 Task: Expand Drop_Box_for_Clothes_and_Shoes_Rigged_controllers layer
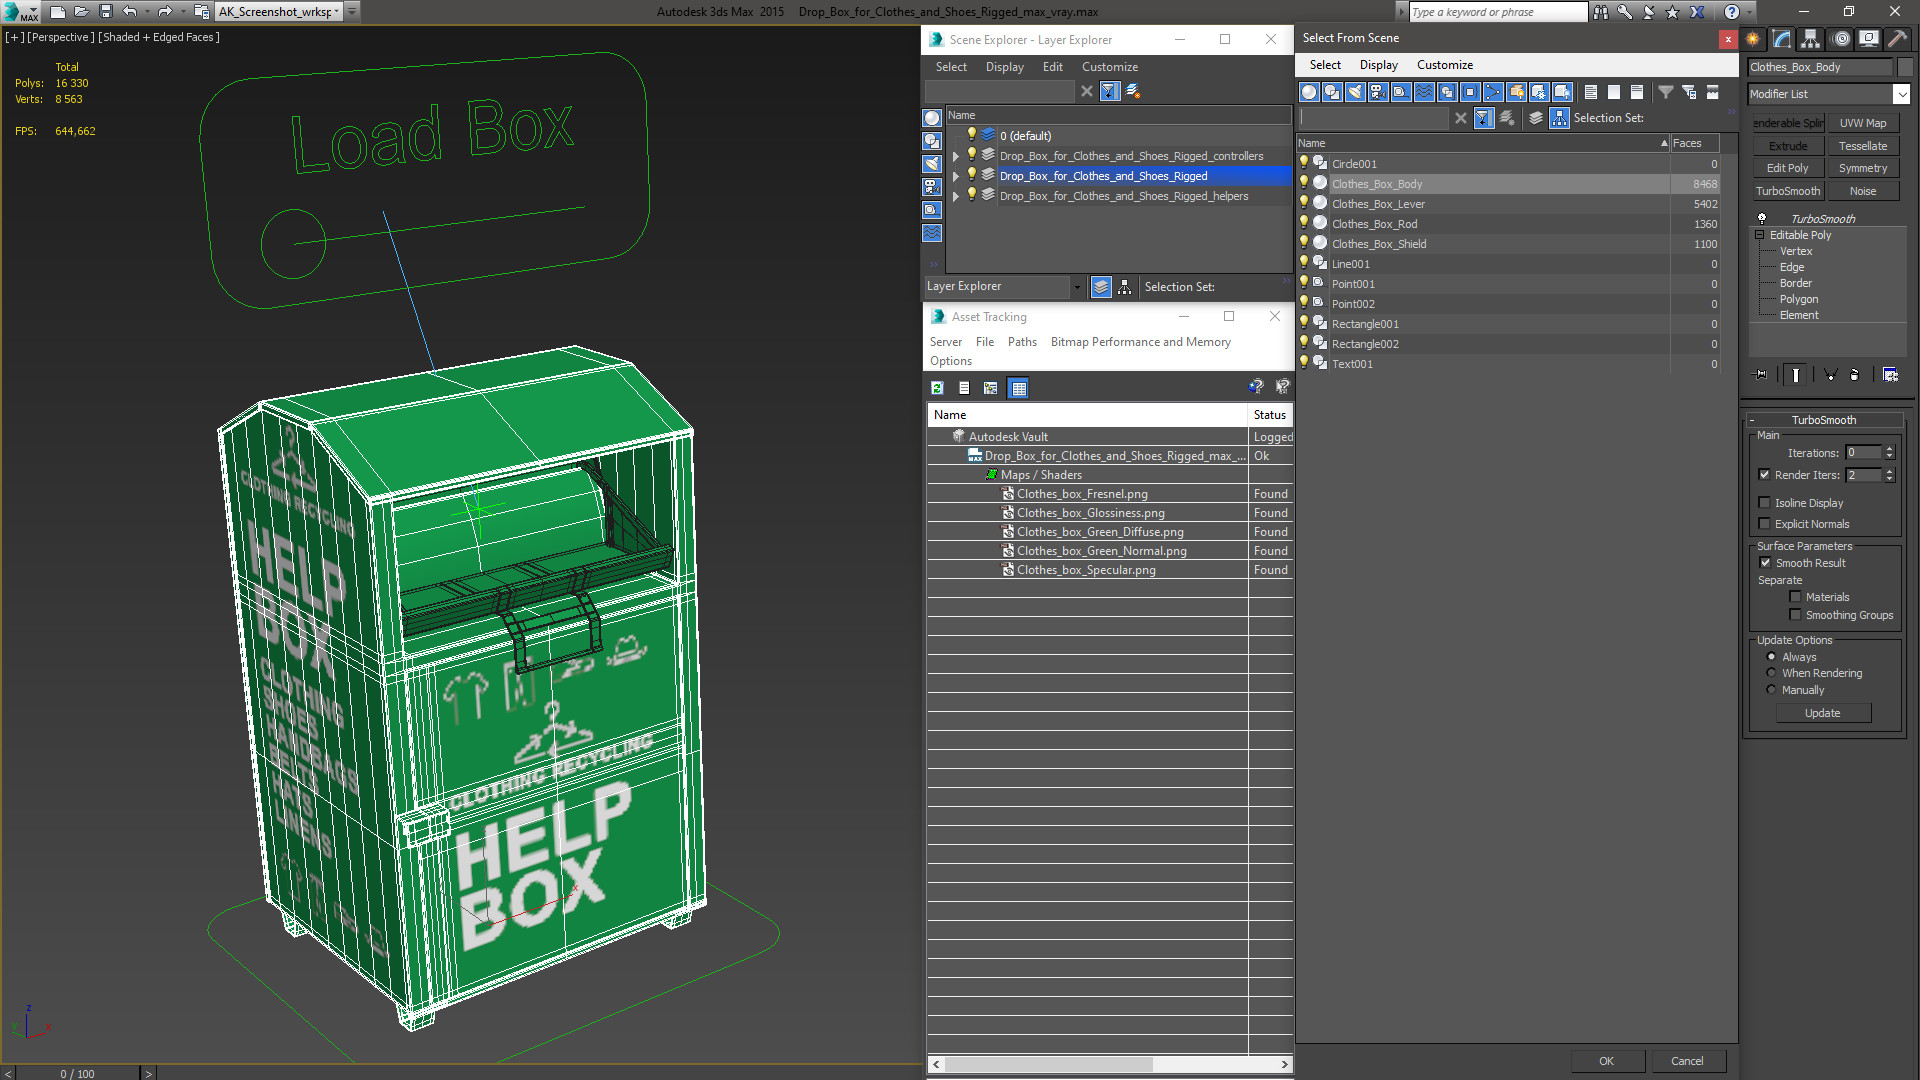click(956, 156)
